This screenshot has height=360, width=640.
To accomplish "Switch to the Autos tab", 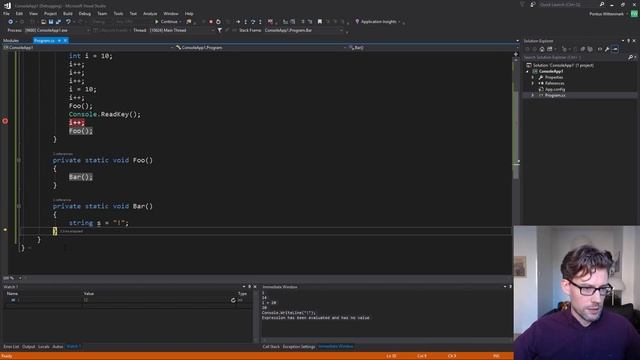I will [58, 347].
